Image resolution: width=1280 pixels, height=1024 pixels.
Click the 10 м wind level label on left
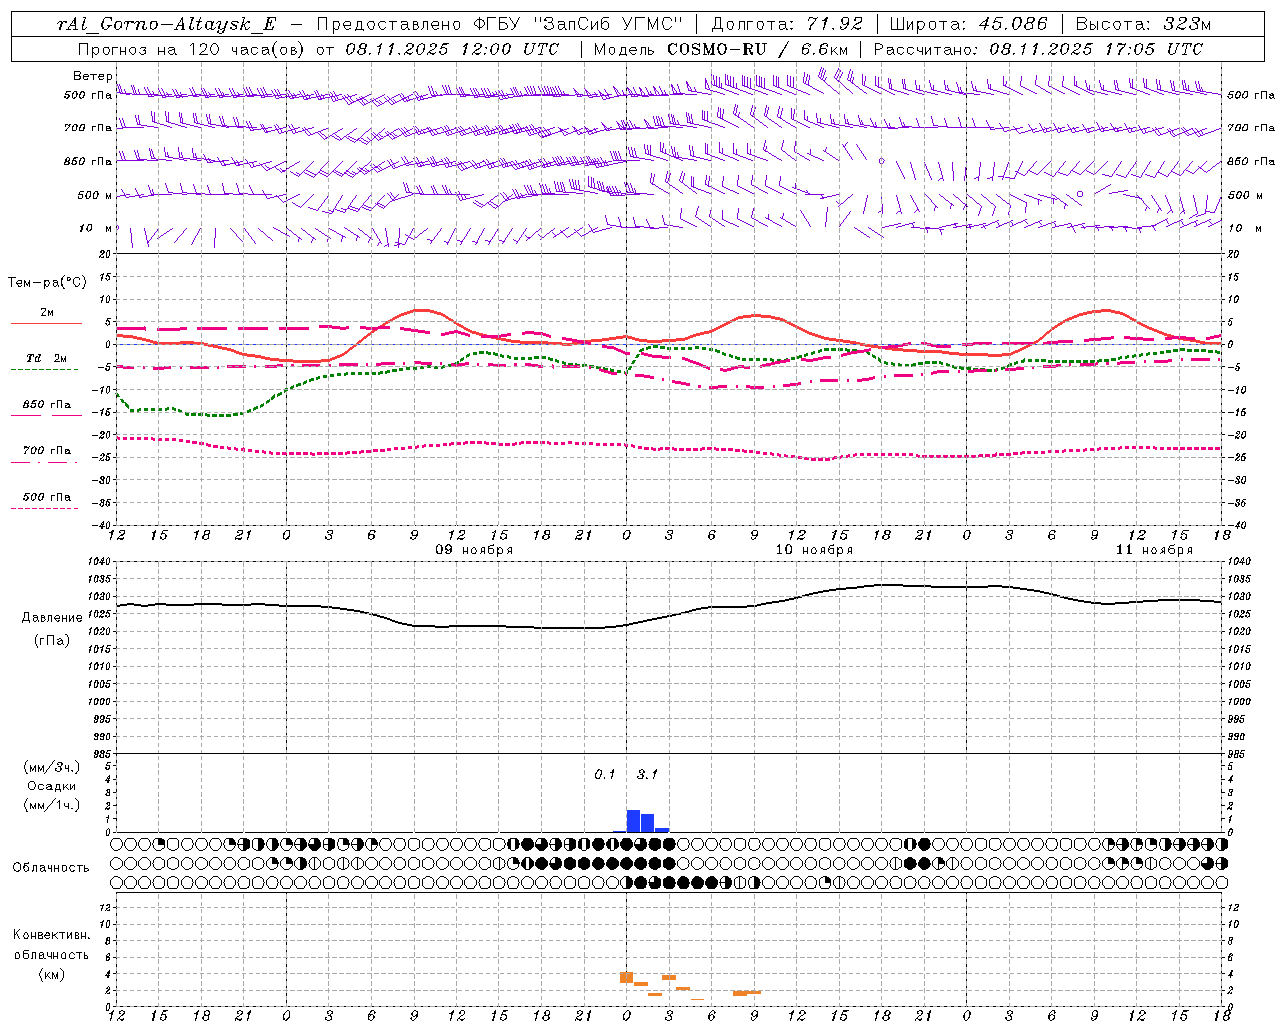[x=96, y=228]
